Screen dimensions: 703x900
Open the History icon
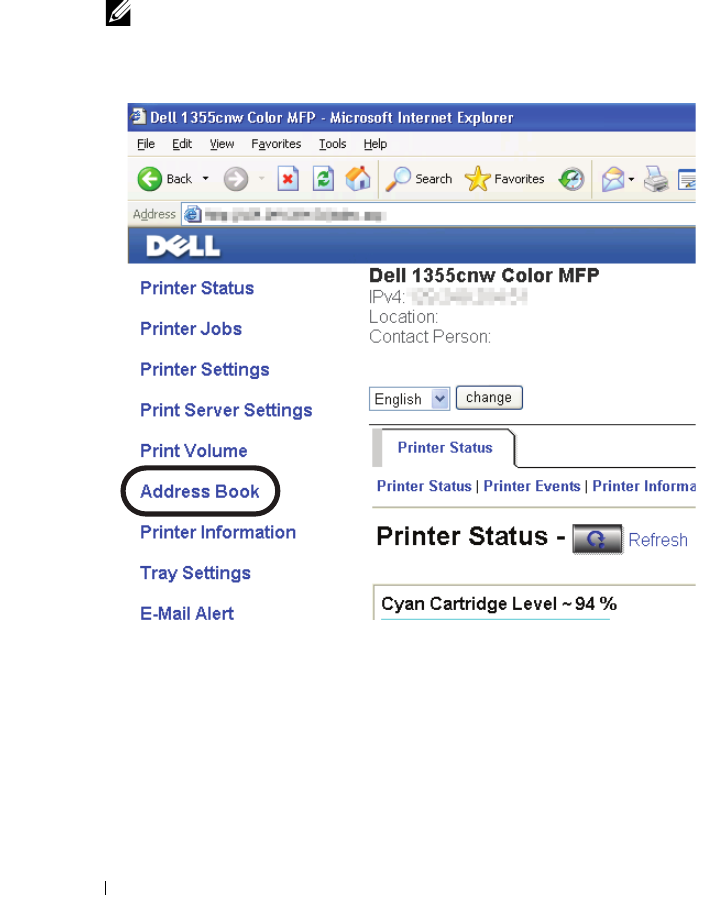coord(571,179)
